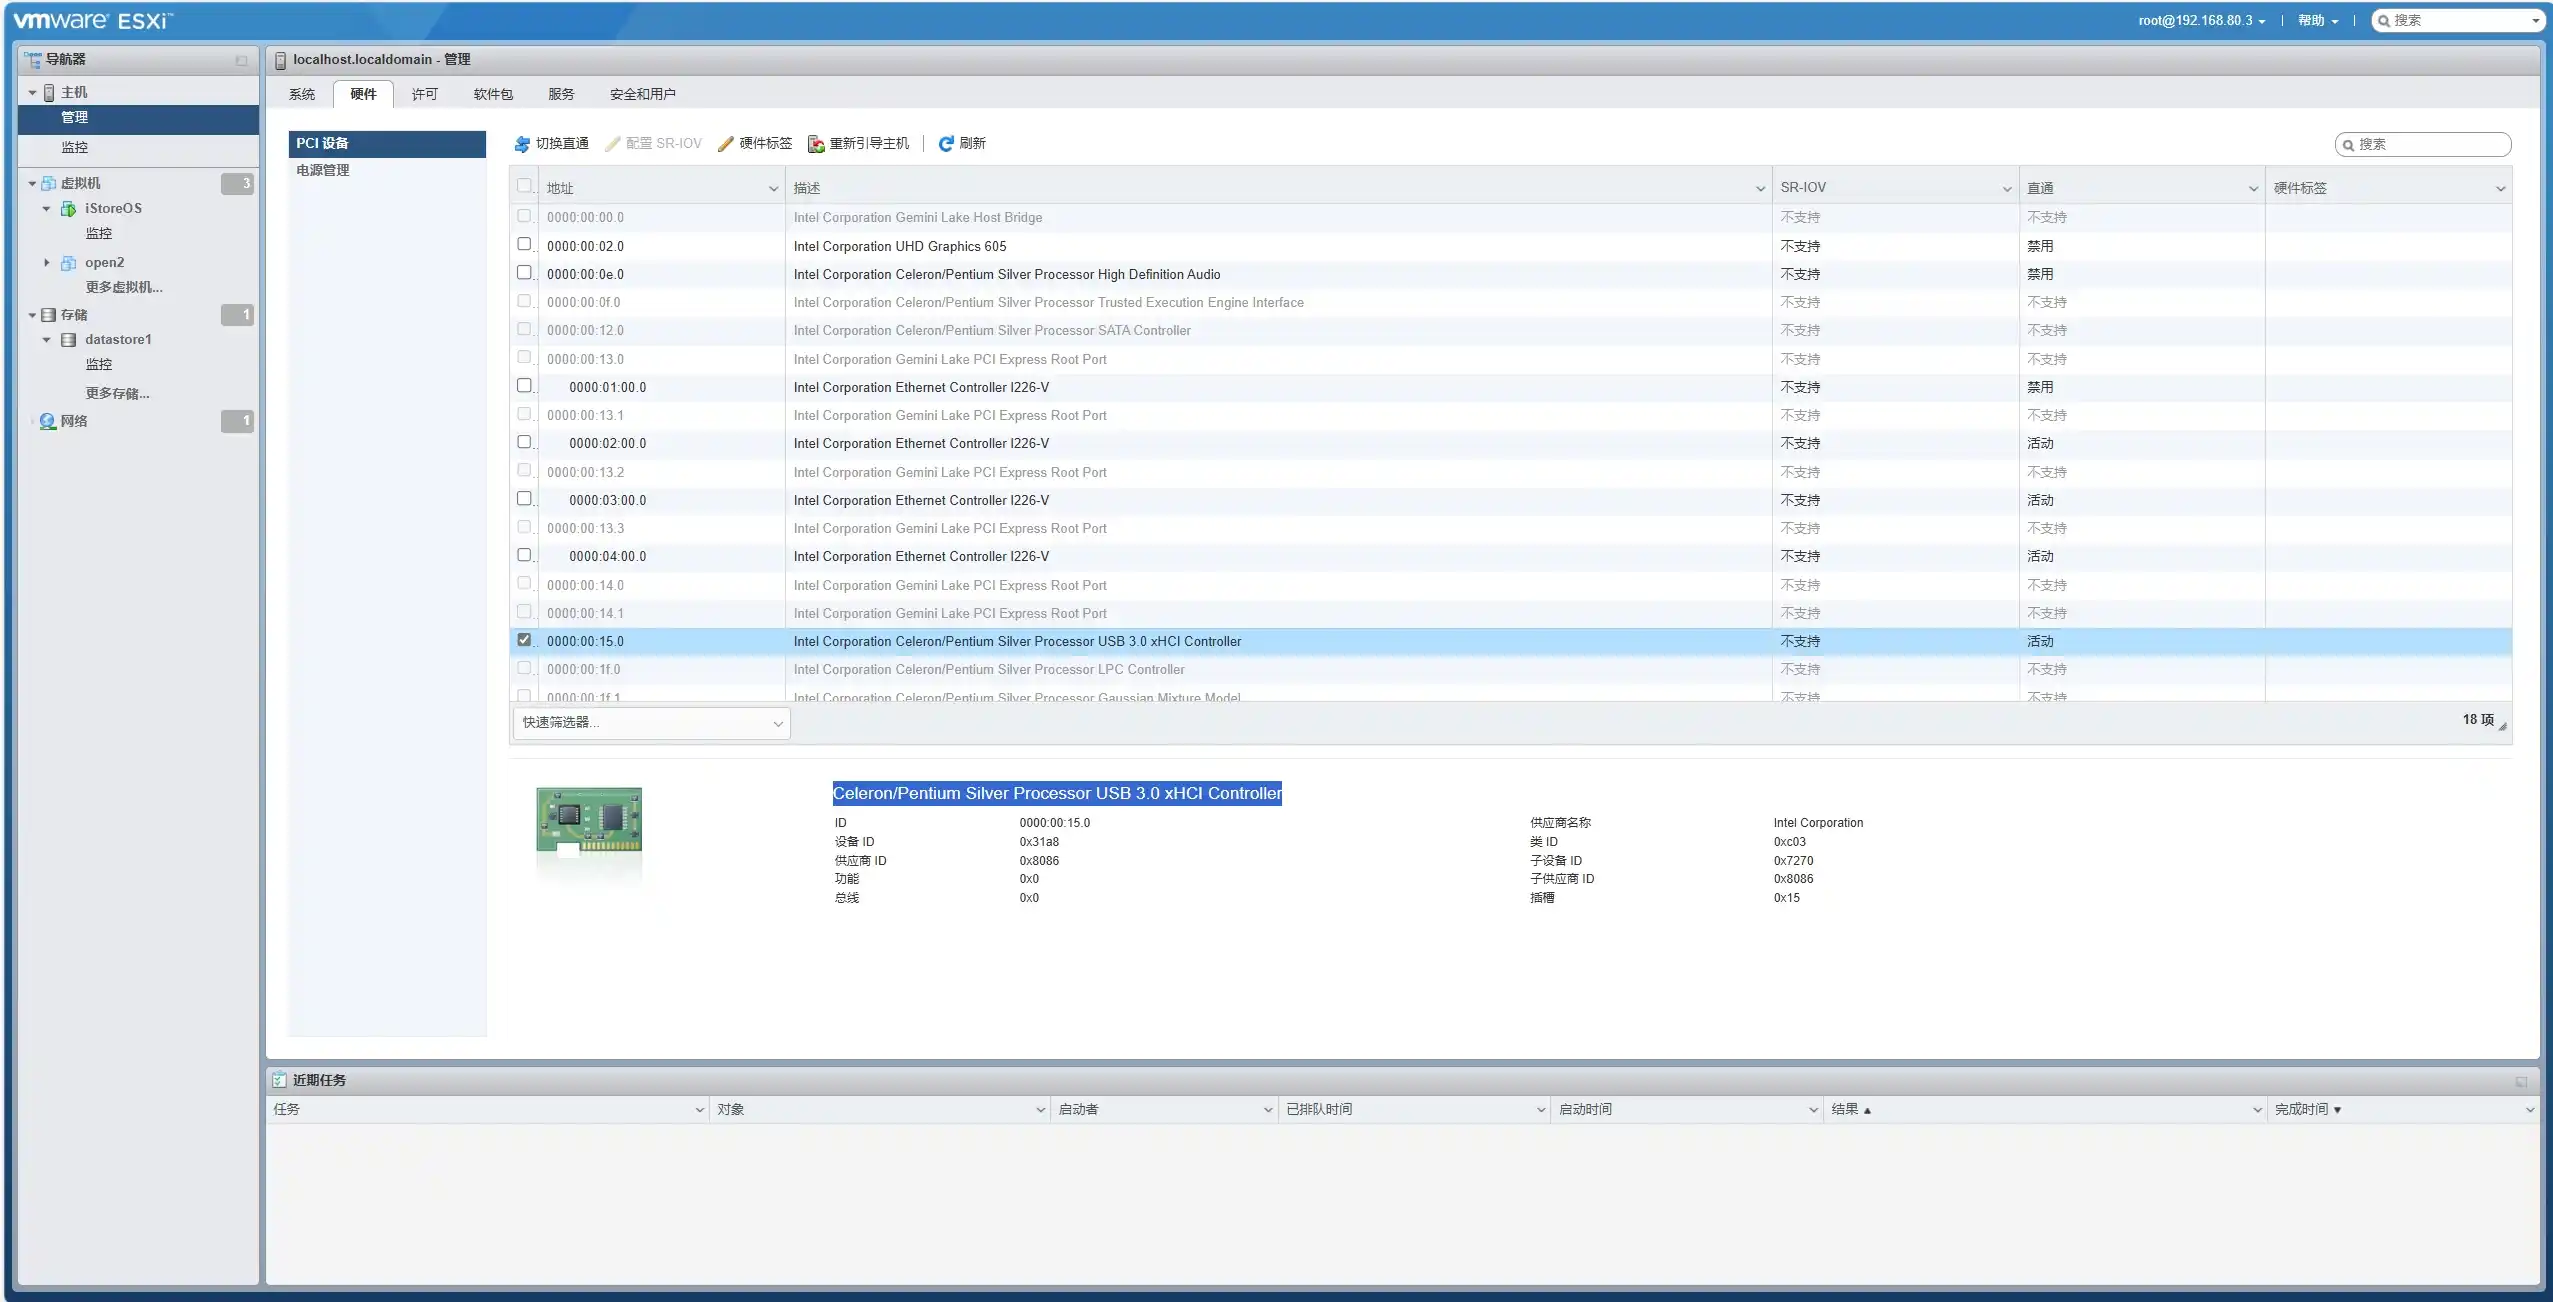Click the iStoreOS VM icon
The image size is (2553, 1302).
pyautogui.click(x=68, y=209)
